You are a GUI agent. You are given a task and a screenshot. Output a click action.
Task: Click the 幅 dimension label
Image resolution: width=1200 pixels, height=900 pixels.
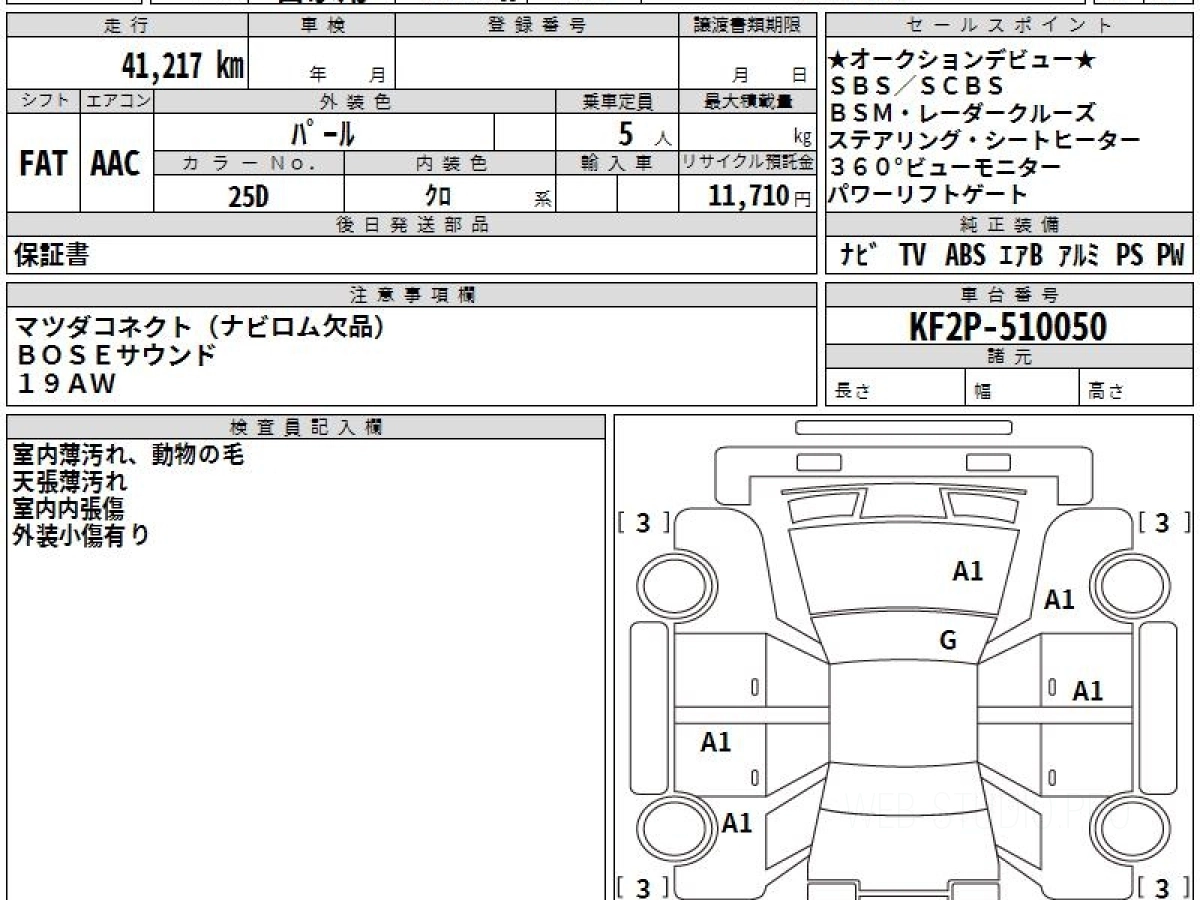point(983,392)
